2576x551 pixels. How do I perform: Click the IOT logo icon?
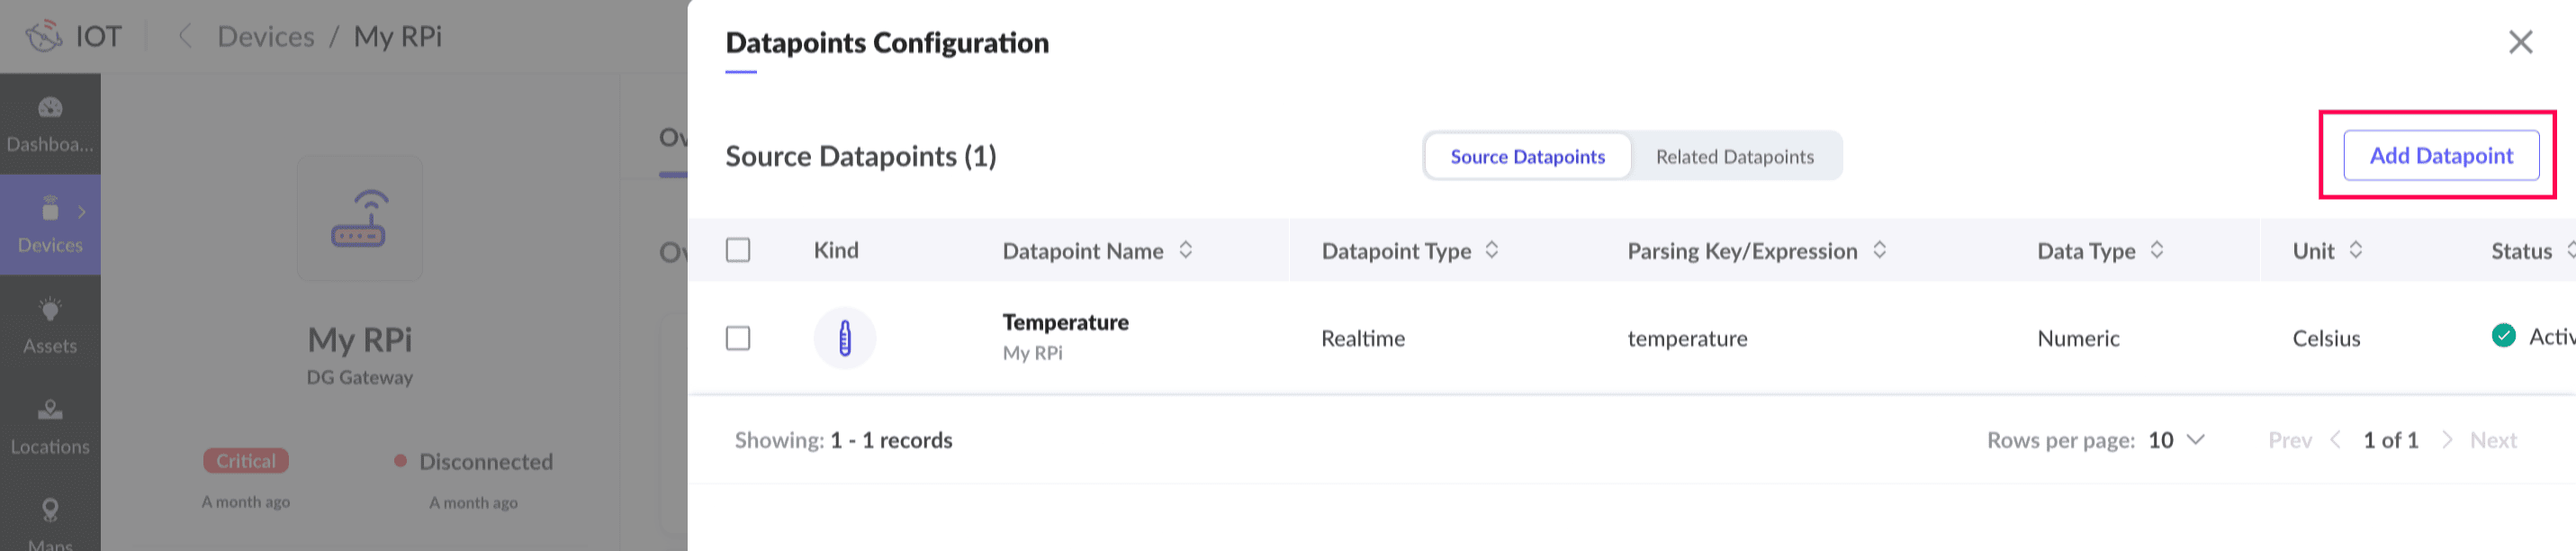44,37
